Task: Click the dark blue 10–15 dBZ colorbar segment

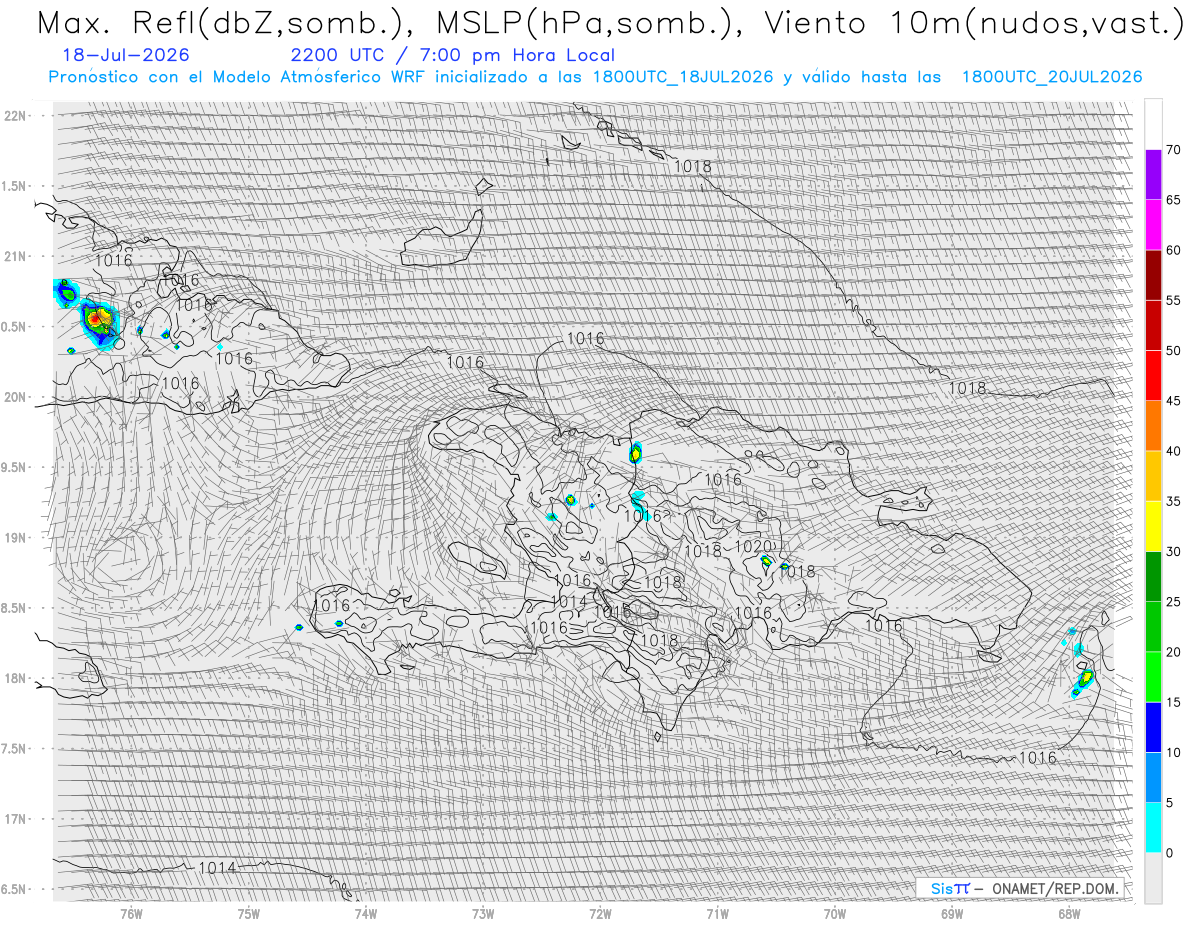Action: coord(1153,727)
